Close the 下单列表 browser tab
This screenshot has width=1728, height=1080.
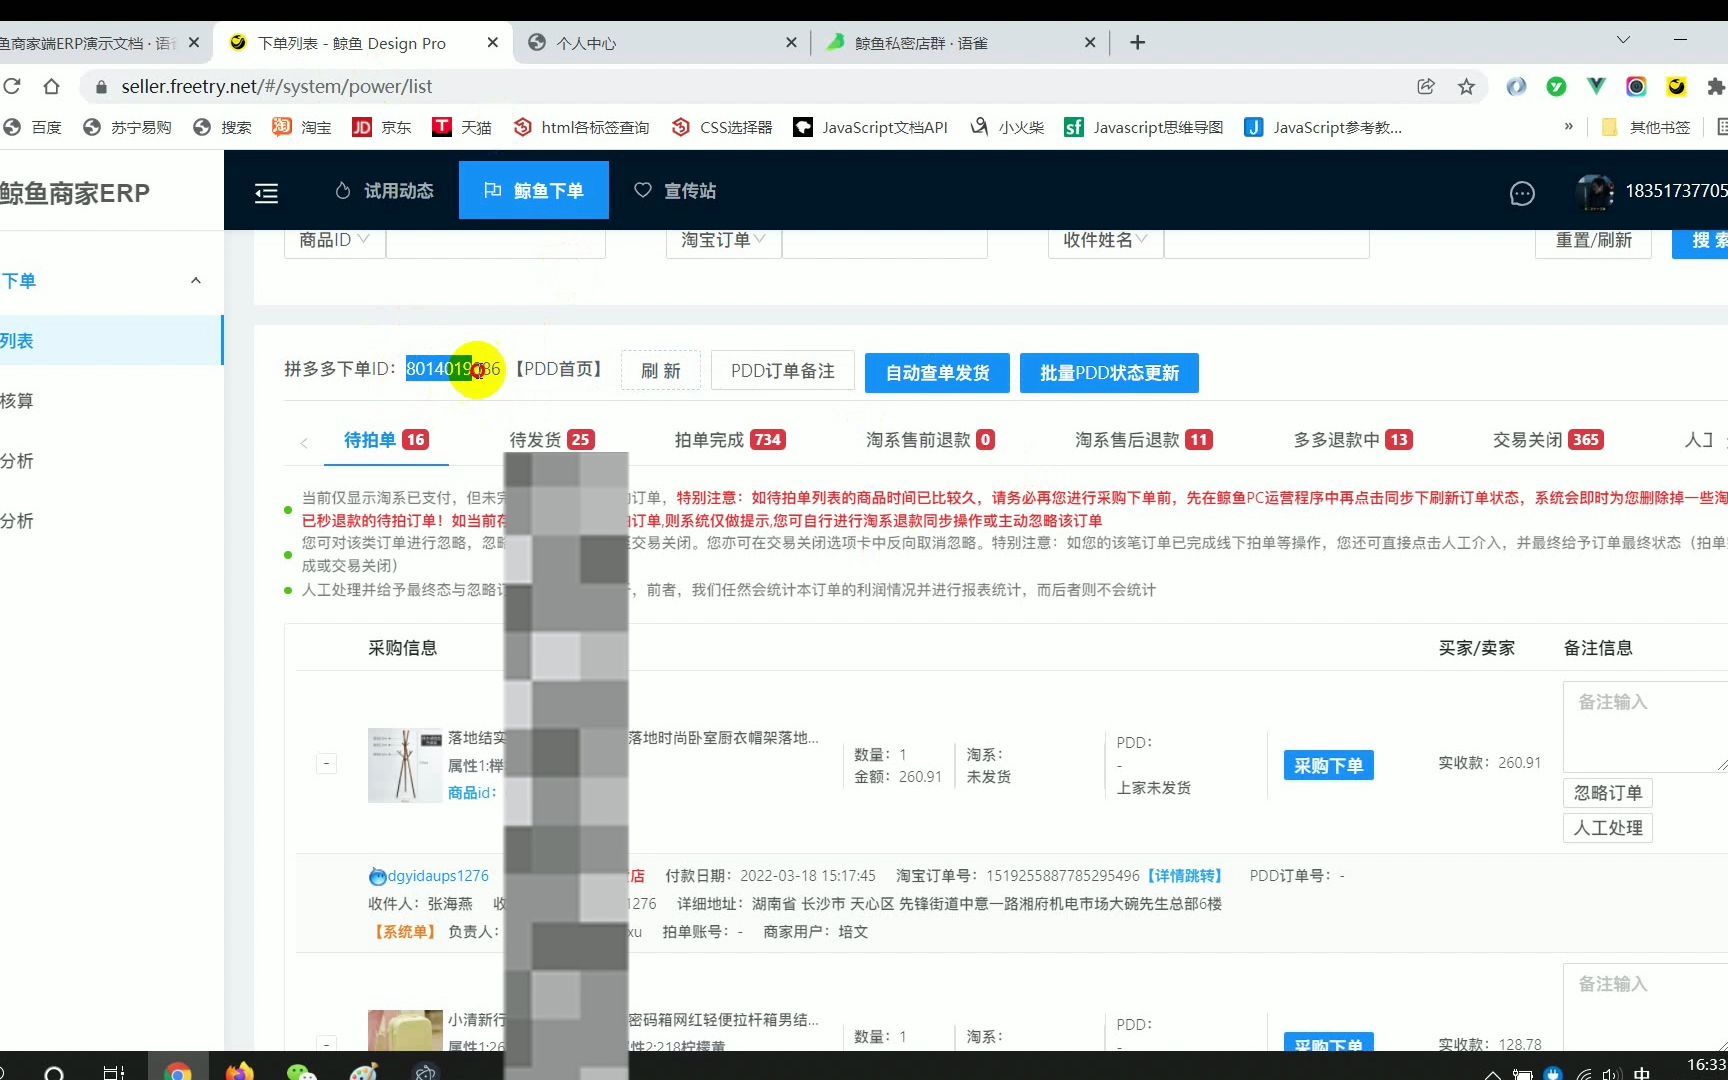coord(493,43)
